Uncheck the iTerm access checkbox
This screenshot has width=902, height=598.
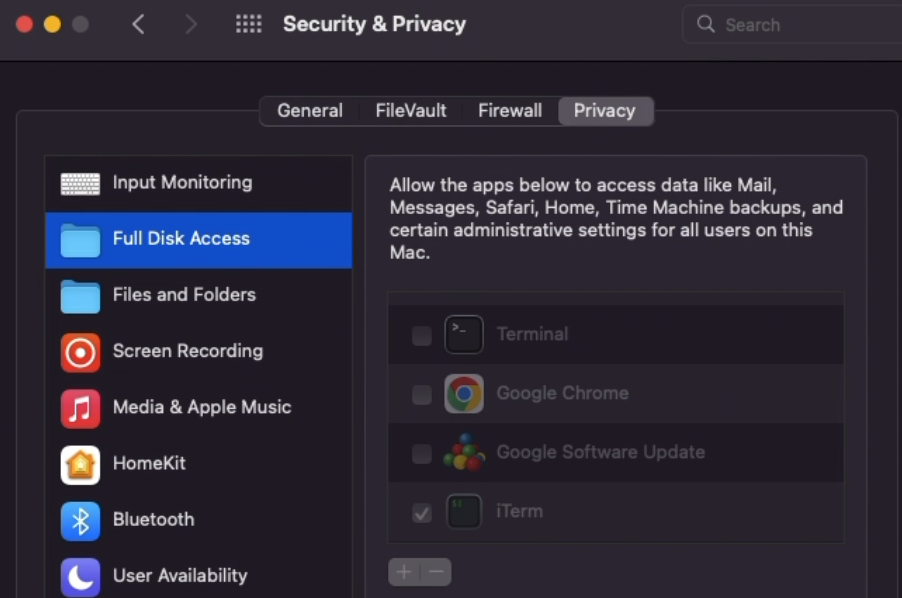coord(422,513)
